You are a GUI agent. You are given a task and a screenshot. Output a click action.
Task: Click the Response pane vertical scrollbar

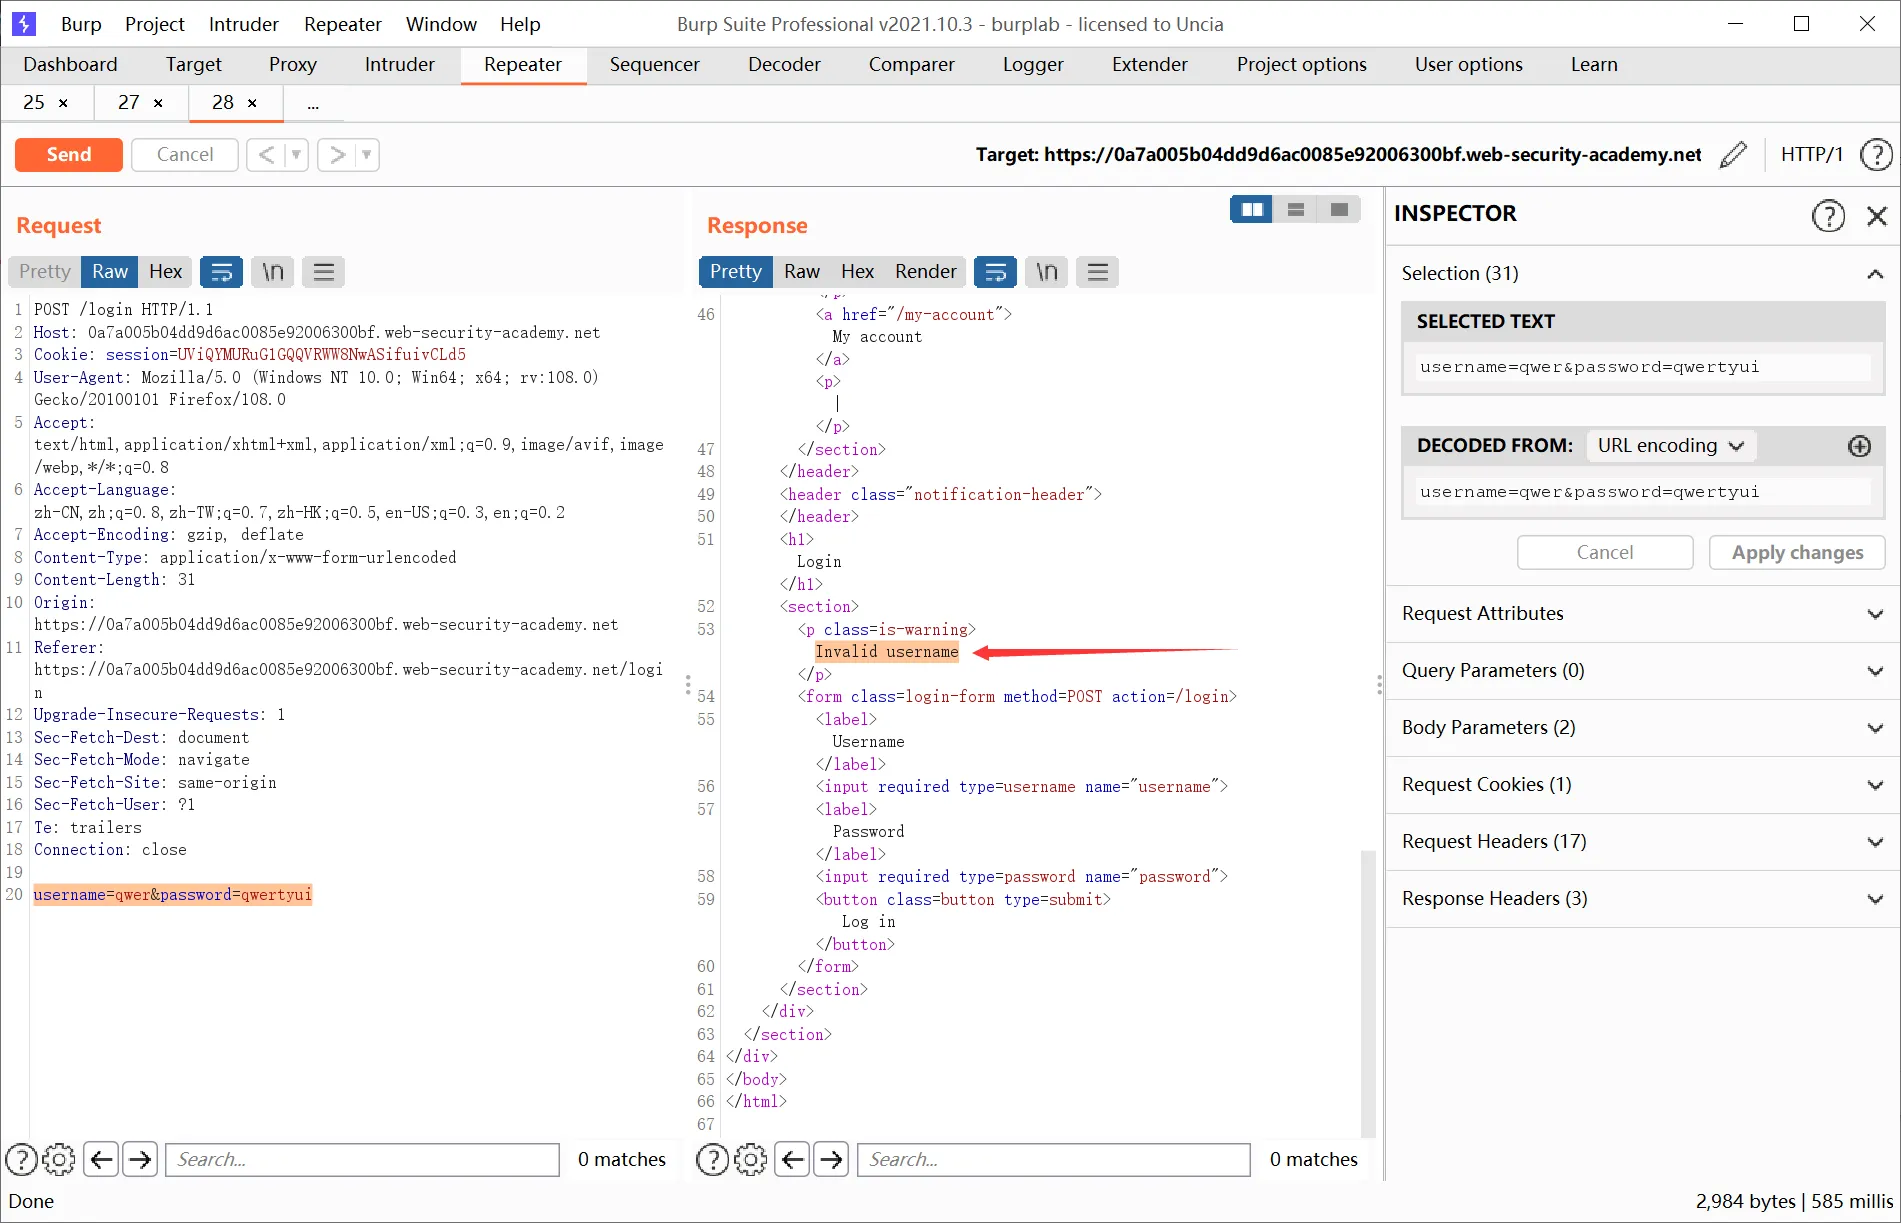[1368, 994]
